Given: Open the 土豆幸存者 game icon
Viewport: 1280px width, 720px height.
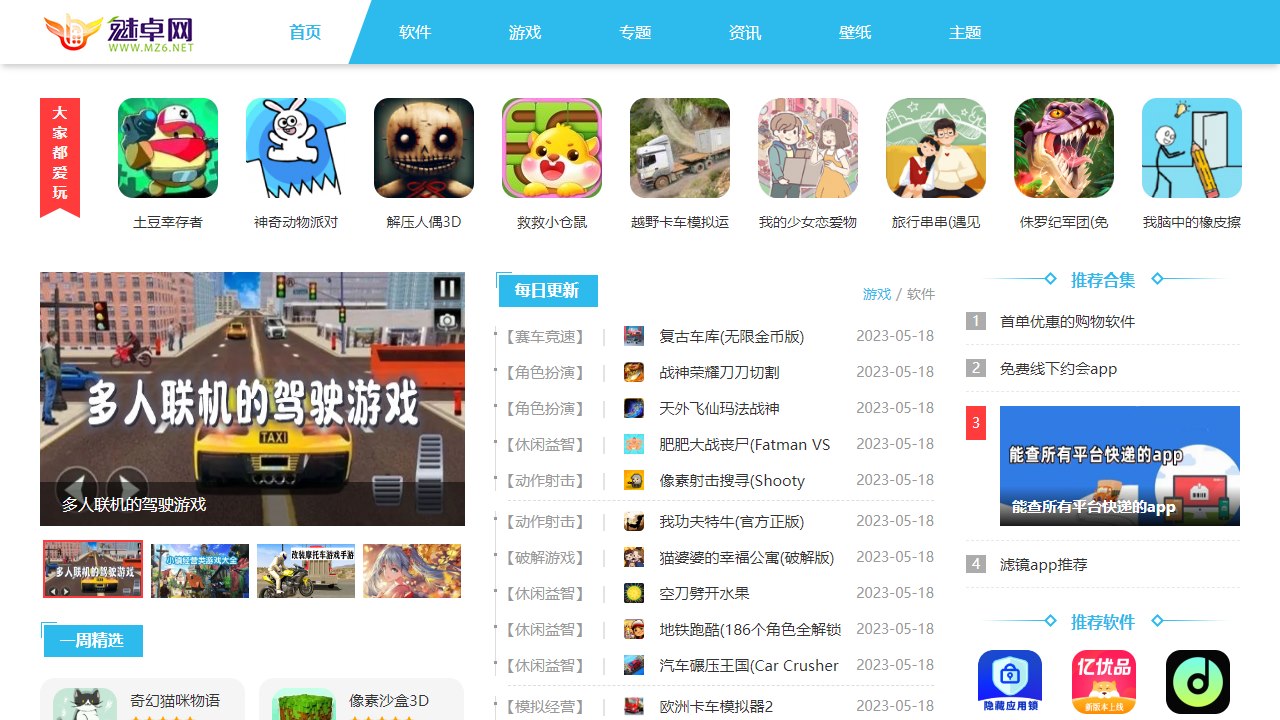Looking at the screenshot, I should click(168, 148).
